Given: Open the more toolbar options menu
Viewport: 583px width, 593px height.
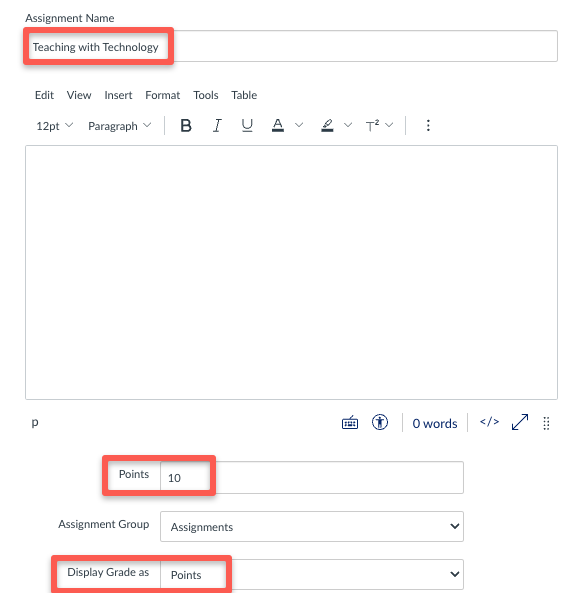Looking at the screenshot, I should [428, 126].
